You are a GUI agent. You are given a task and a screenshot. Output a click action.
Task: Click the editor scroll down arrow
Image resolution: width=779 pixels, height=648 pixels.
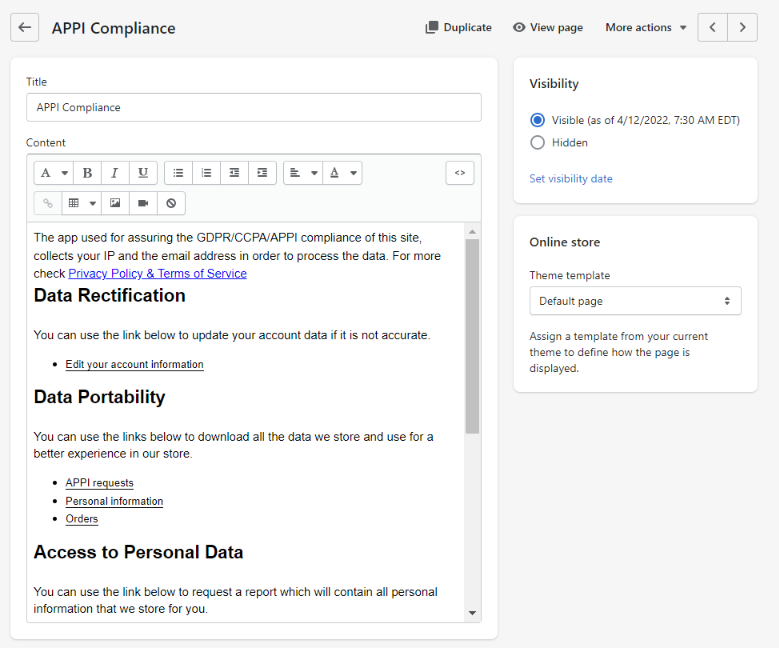point(472,613)
